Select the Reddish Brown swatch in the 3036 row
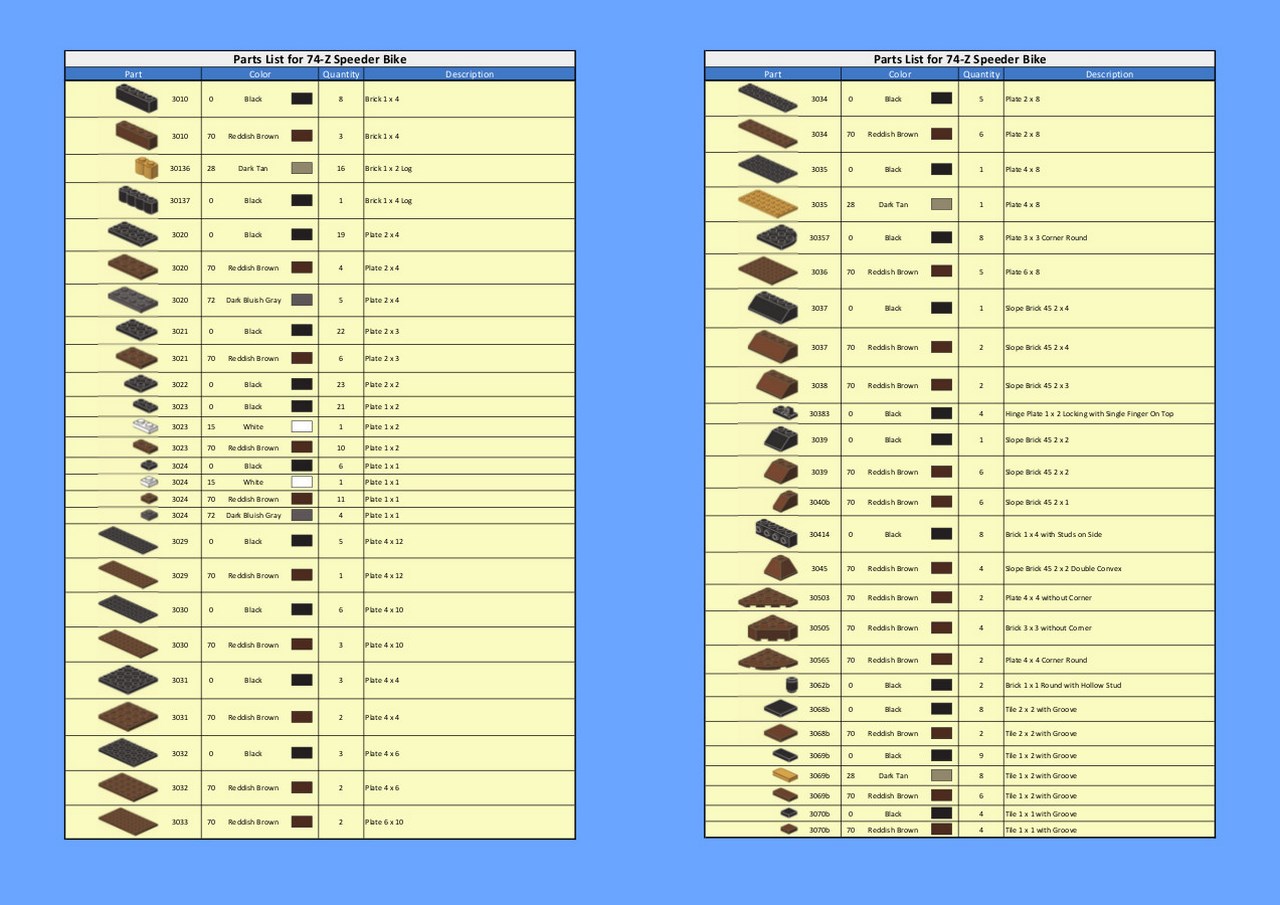 pyautogui.click(x=941, y=271)
